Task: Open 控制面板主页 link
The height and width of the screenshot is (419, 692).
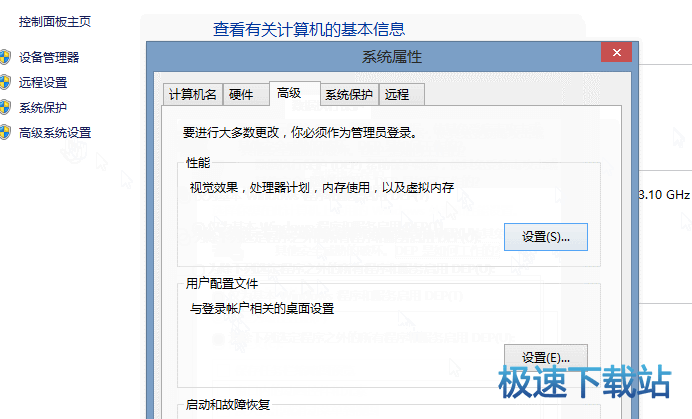Action: coord(55,22)
